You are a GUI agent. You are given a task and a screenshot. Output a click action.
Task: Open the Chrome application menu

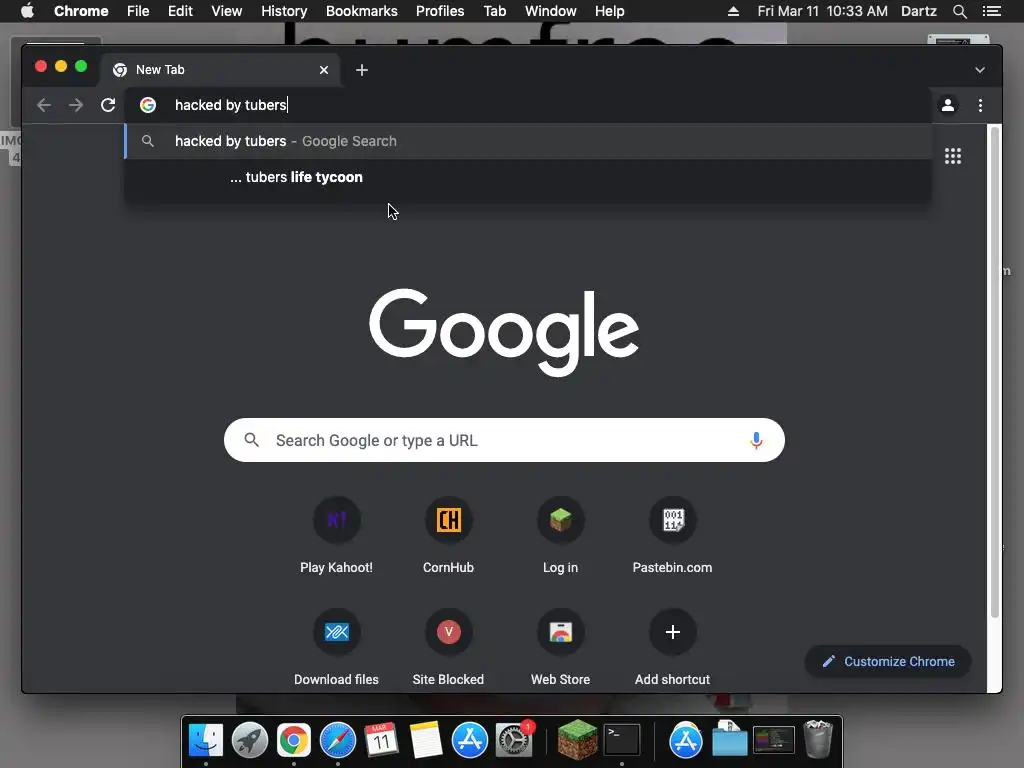[81, 11]
